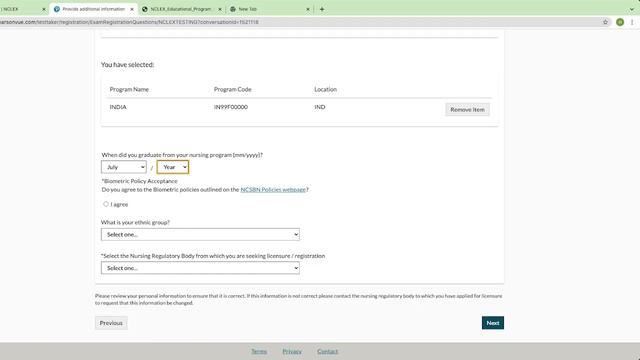The height and width of the screenshot is (360, 640).
Task: Click the 'Biometric Policy Acceptance' label
Action: (x=140, y=181)
